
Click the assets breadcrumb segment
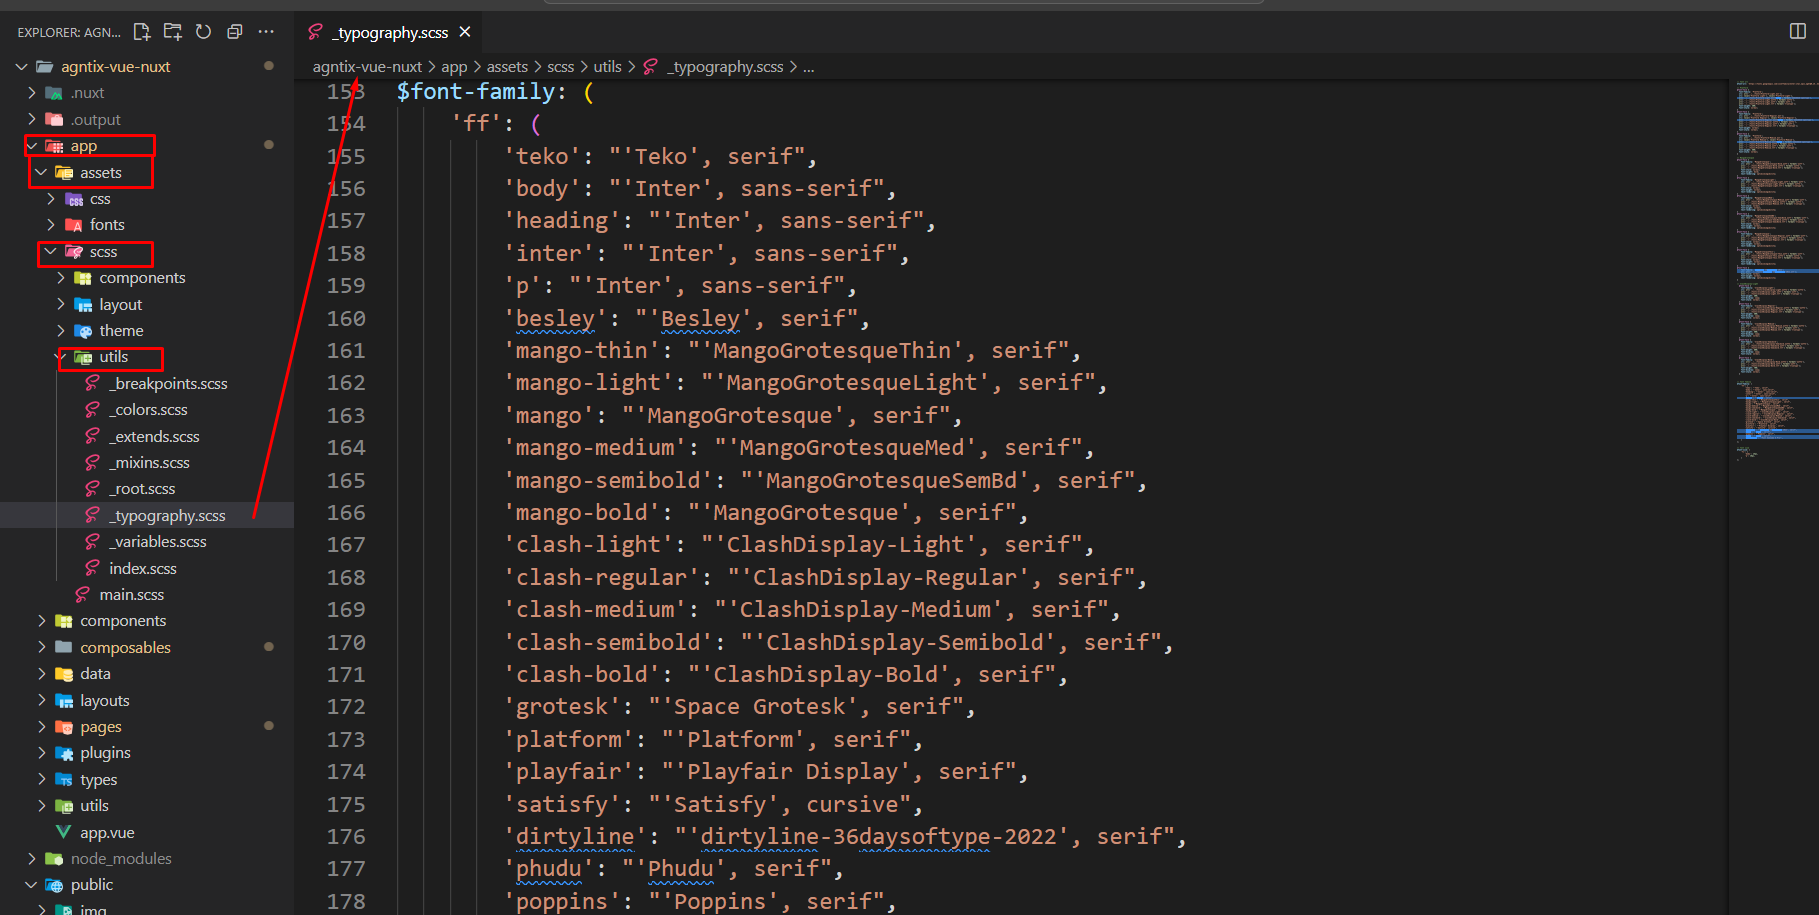(507, 67)
